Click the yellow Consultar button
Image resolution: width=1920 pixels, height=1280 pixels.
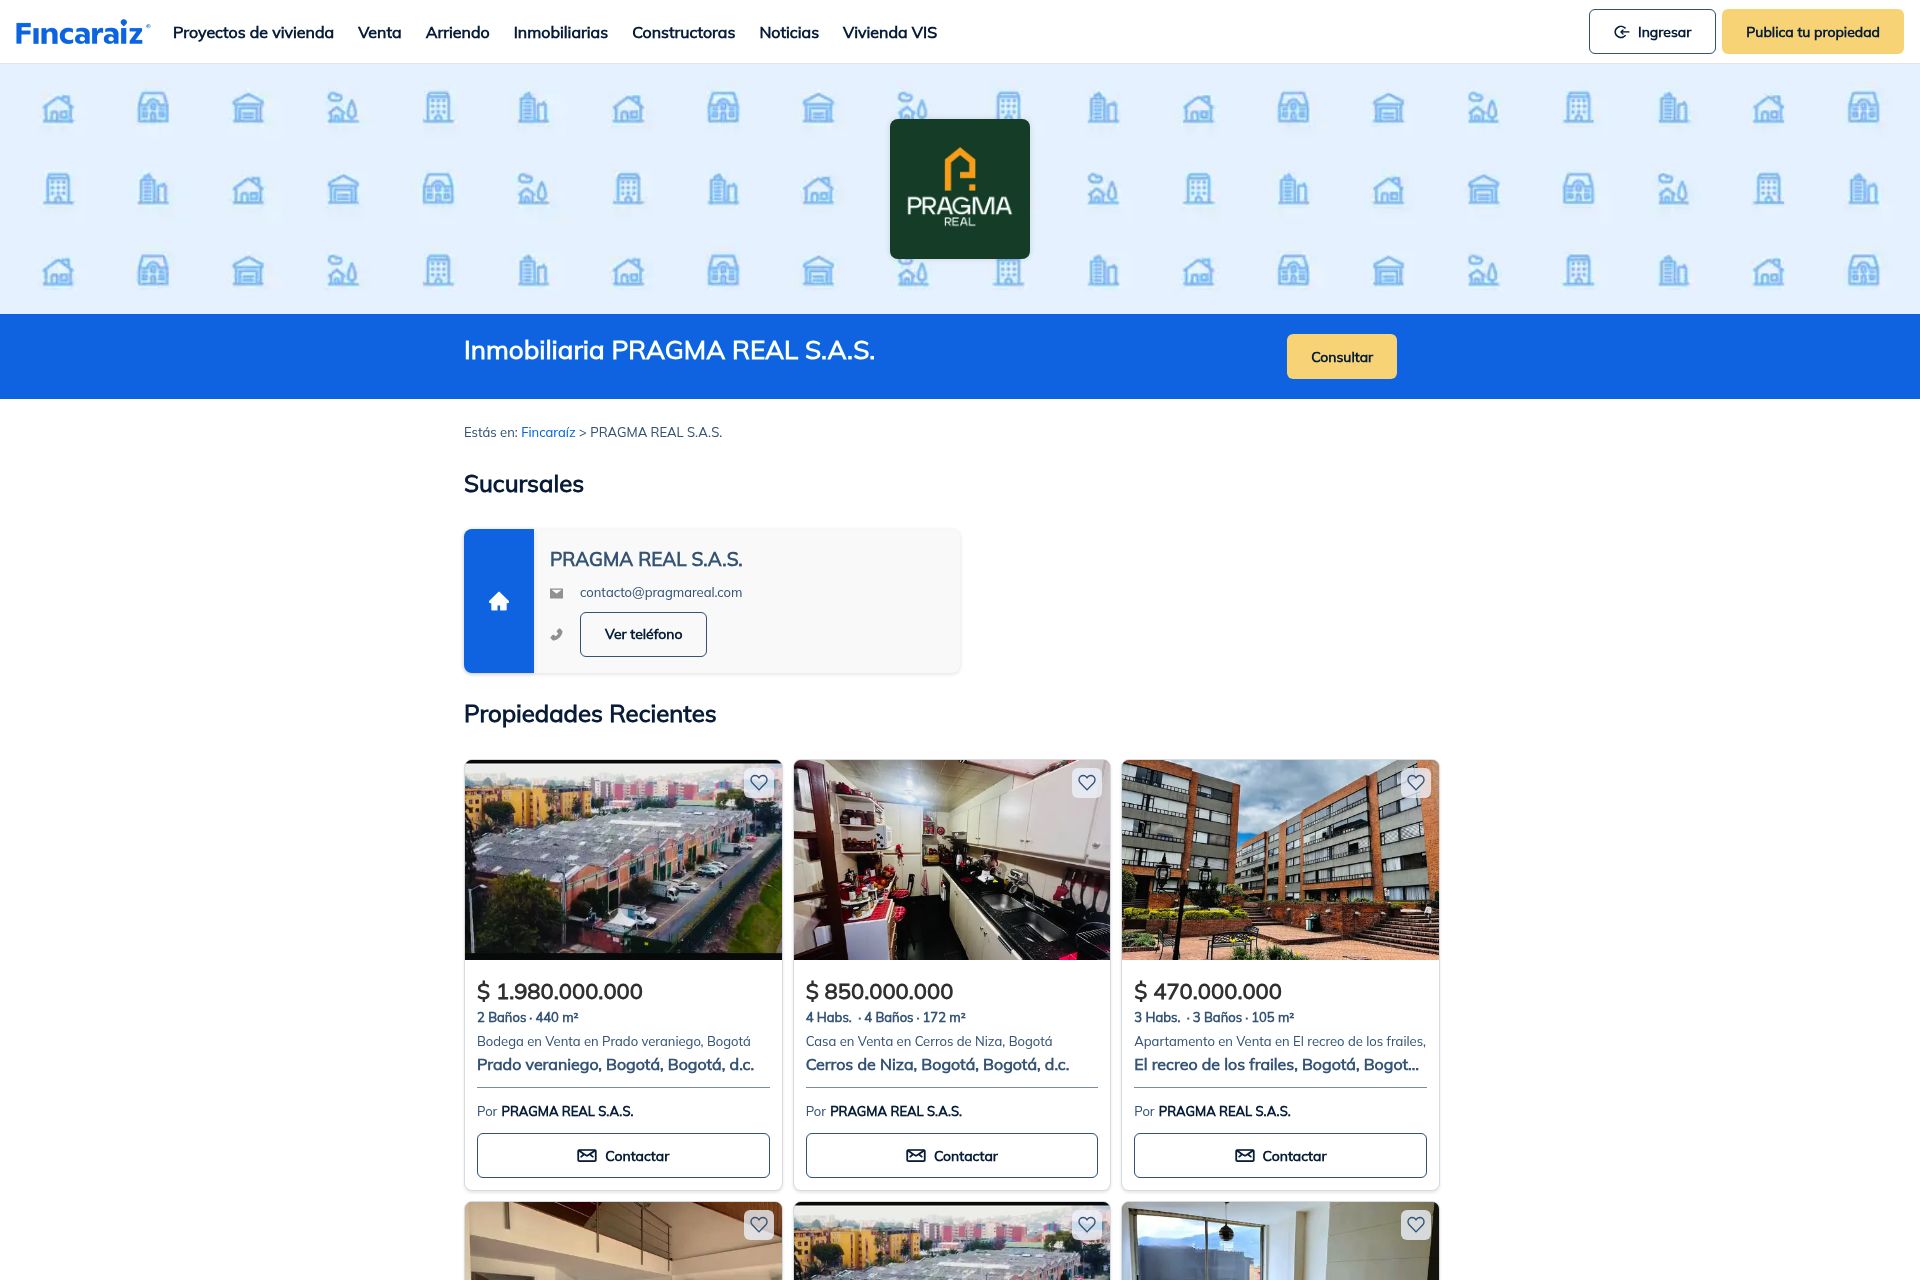click(x=1341, y=357)
